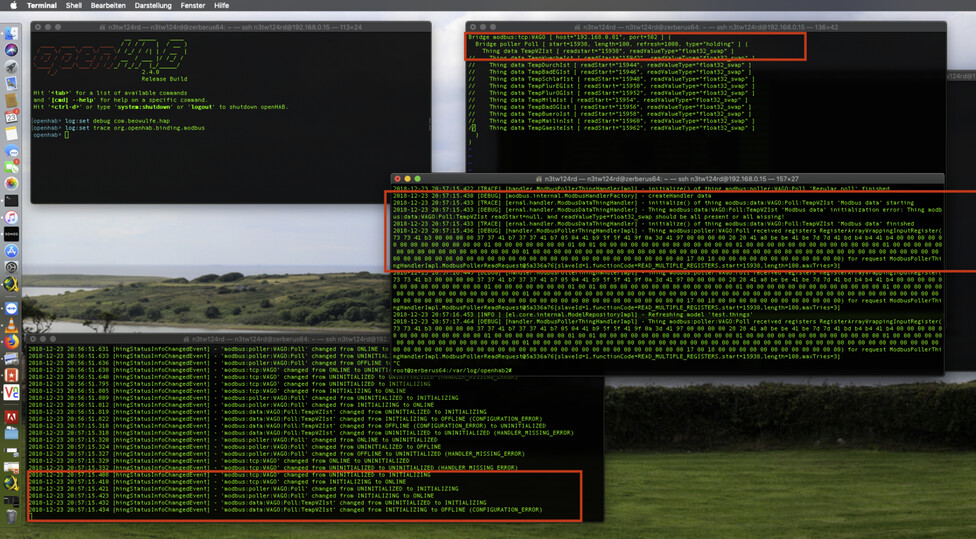976x539 pixels.
Task: Click last OFFLINE (CONFIGURATION_ERROR) event line
Action: click(x=285, y=510)
